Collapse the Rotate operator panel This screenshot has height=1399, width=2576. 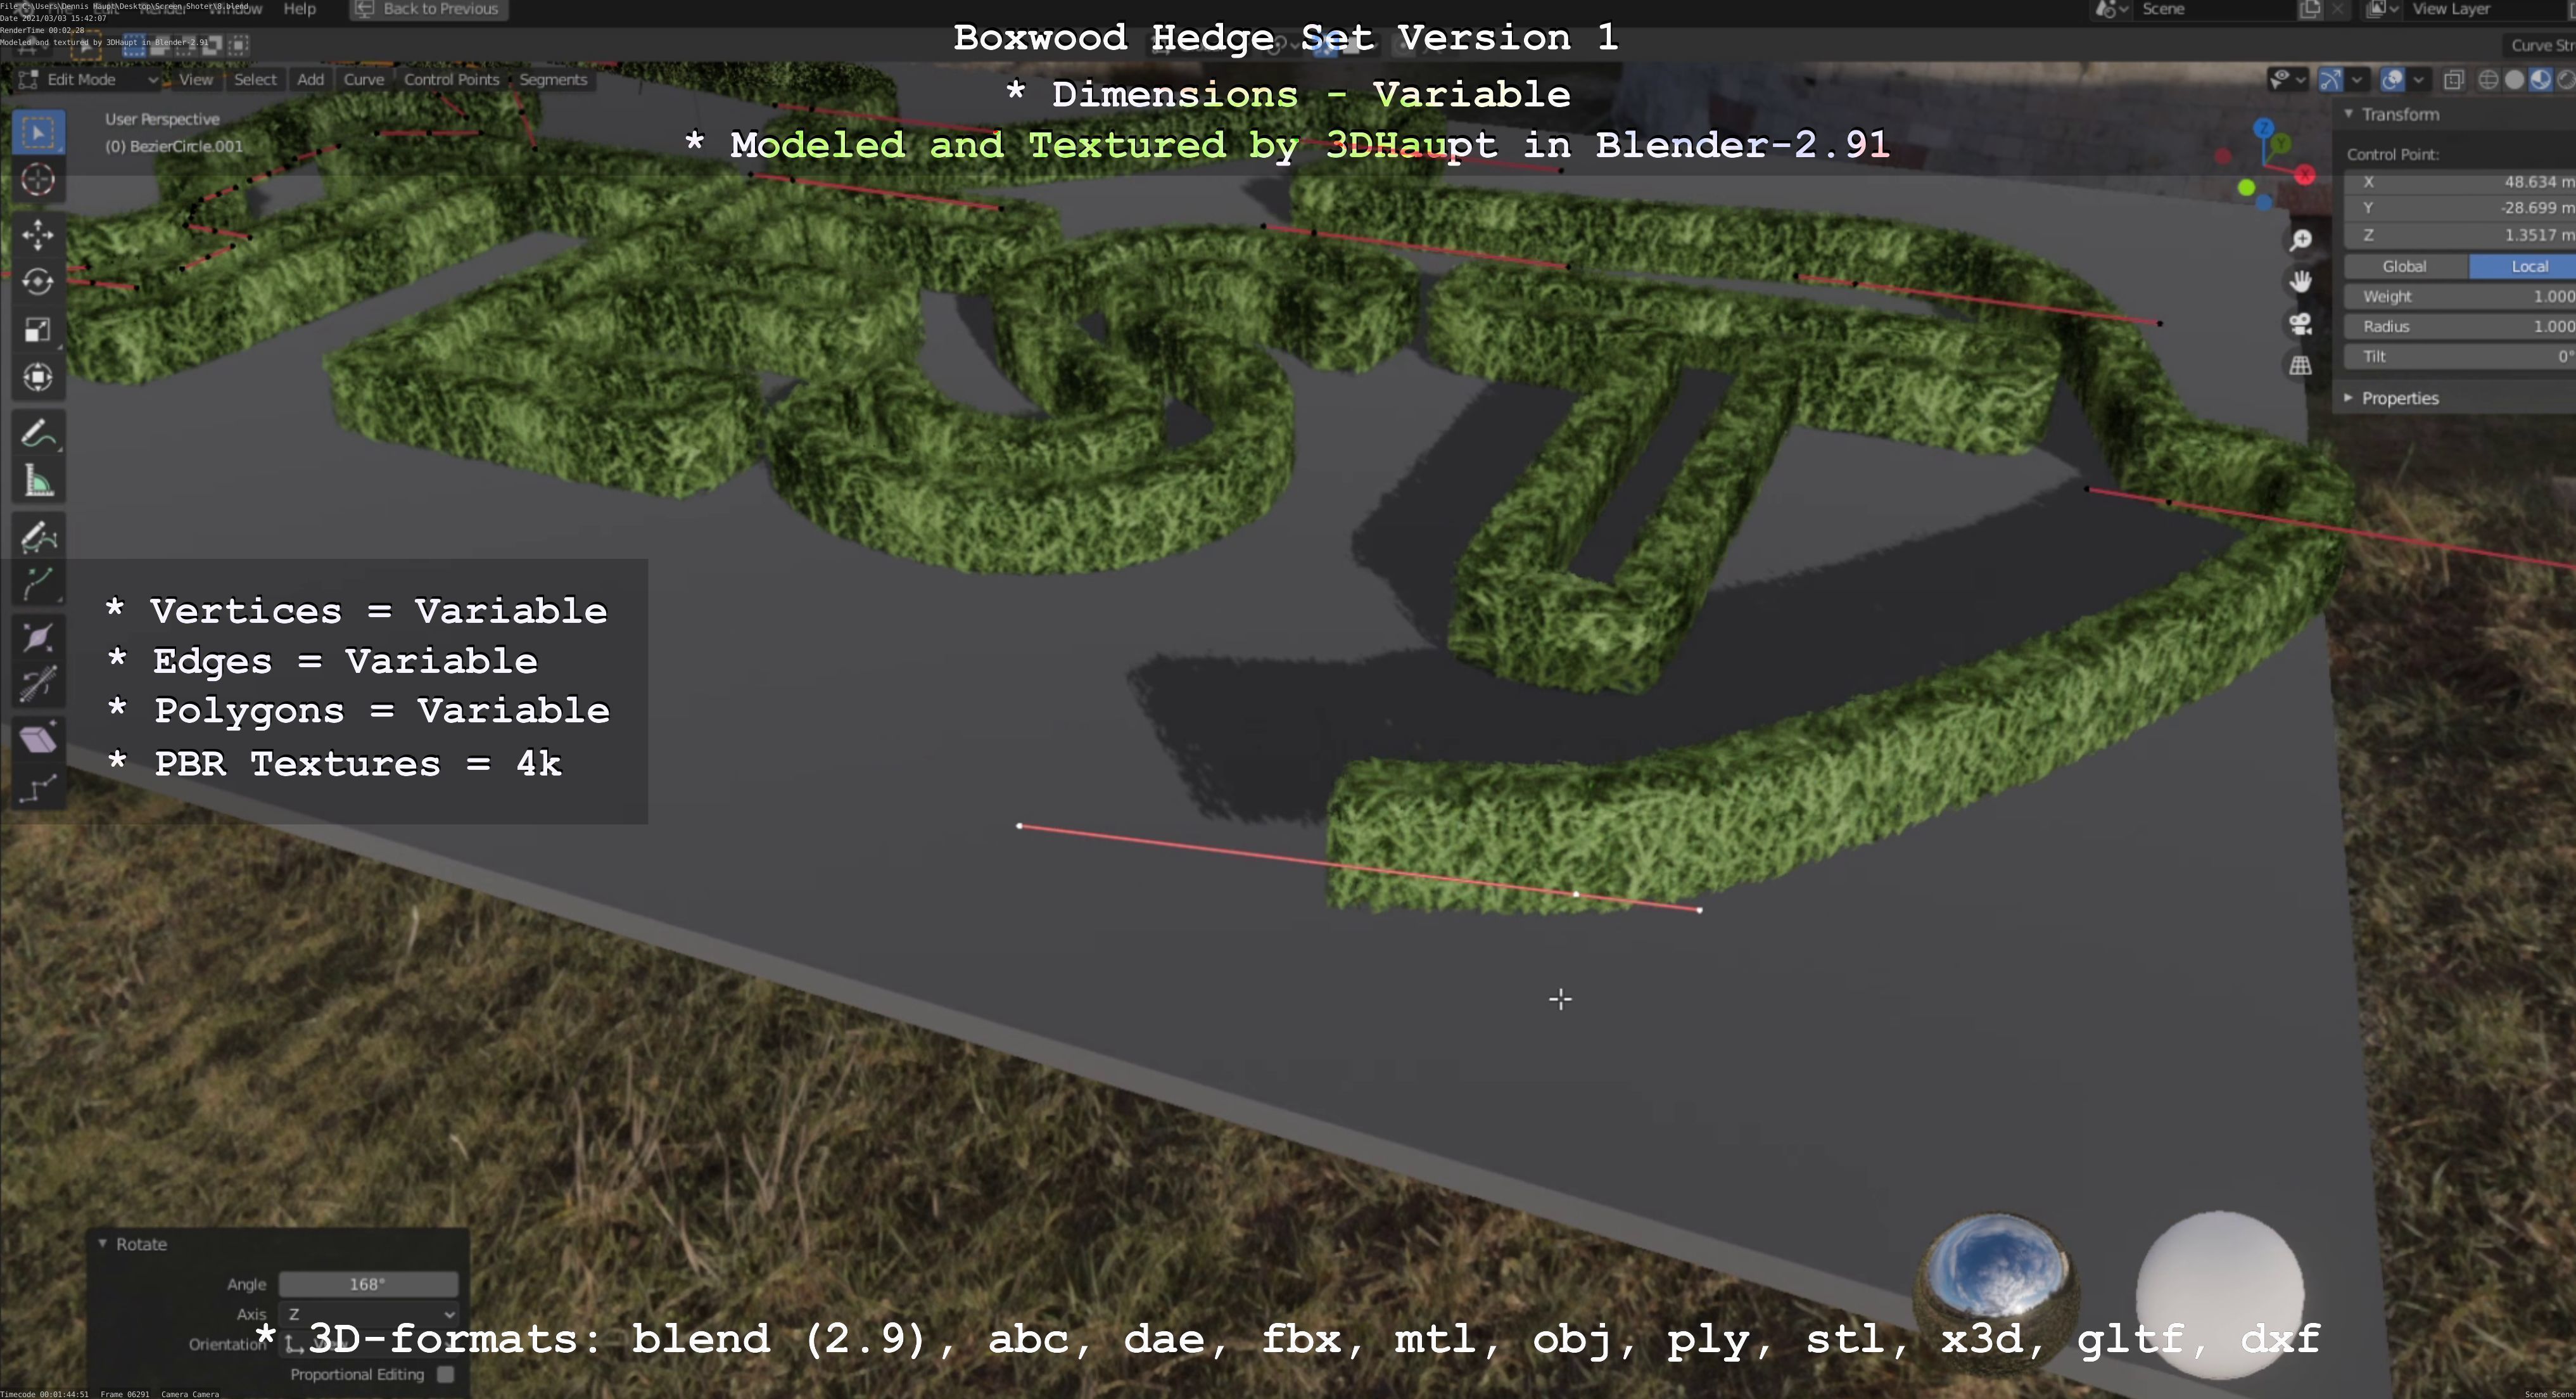(102, 1244)
